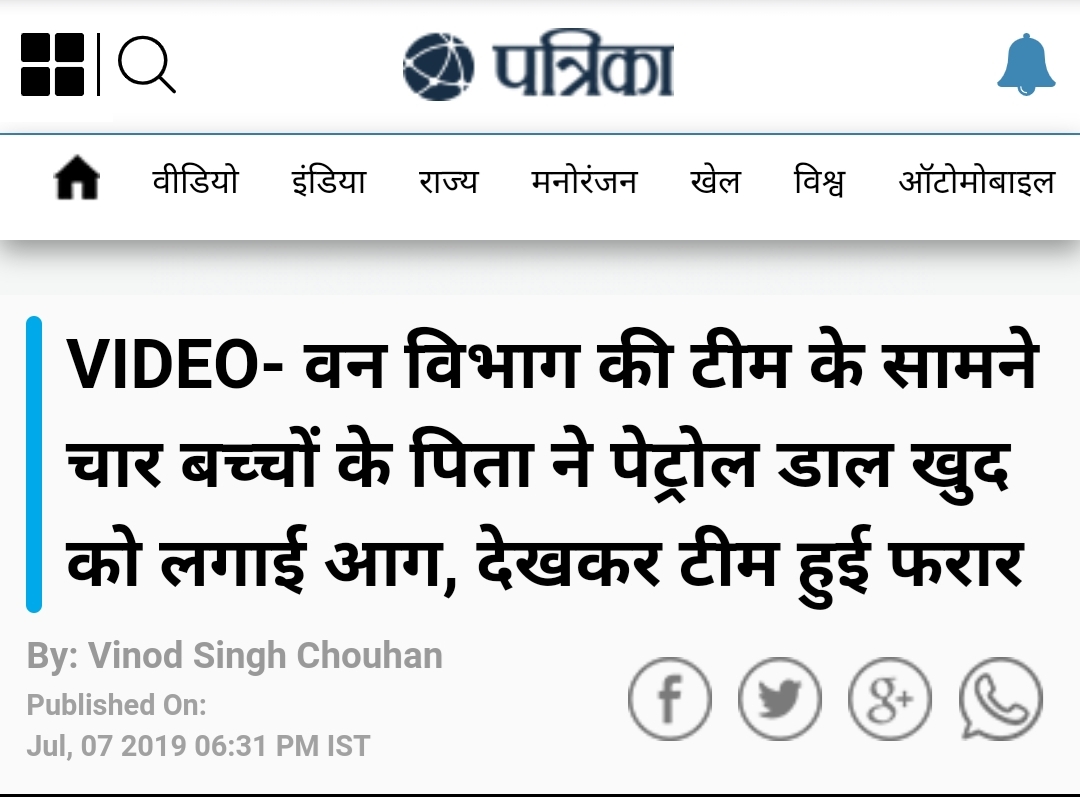Screen dimensions: 1080x797
Task: Share article on Twitter
Action: [780, 698]
